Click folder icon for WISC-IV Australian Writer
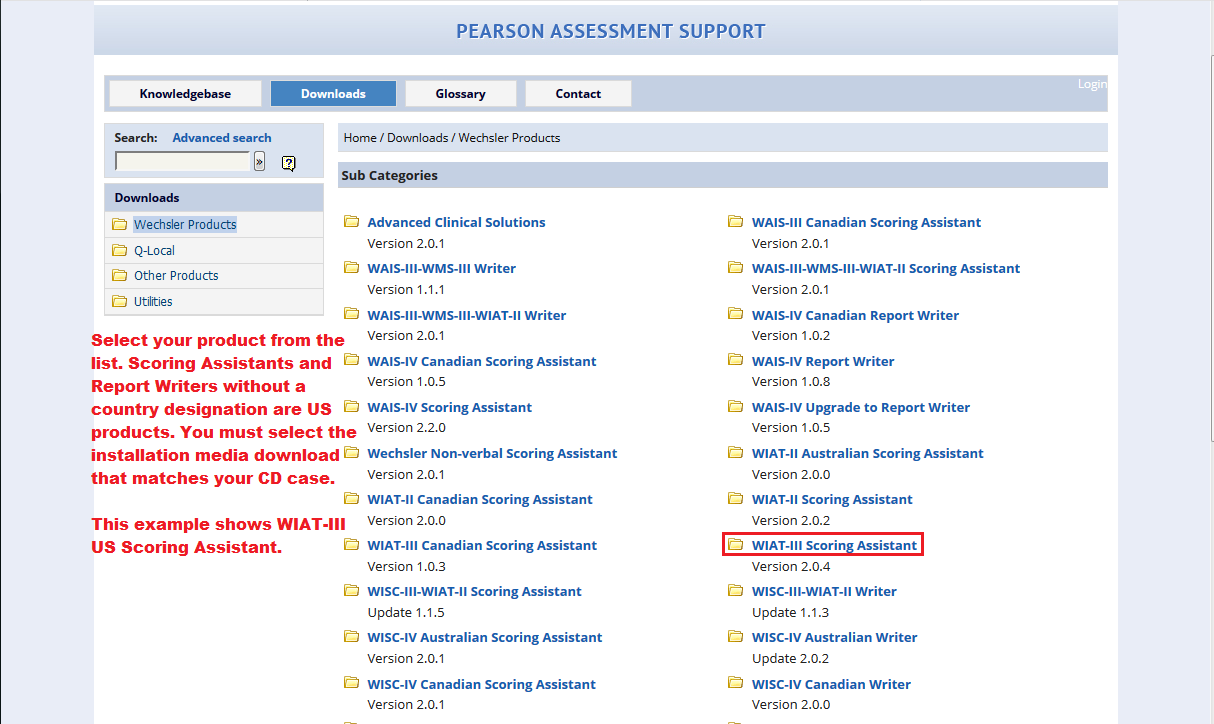The image size is (1214, 724). click(x=736, y=637)
